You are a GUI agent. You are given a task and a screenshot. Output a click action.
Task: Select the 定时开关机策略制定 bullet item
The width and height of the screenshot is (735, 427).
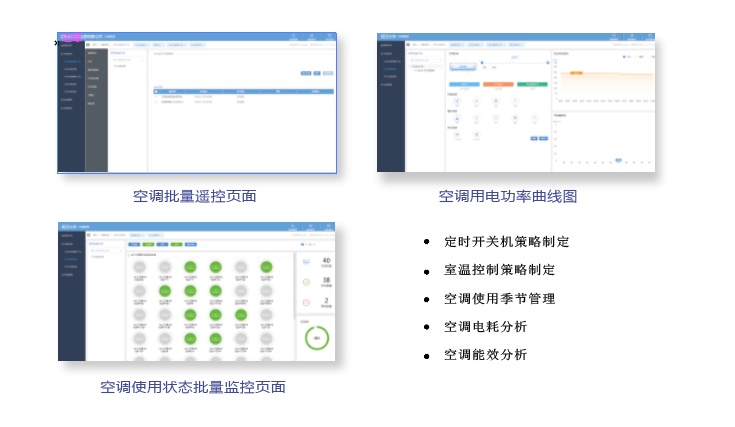click(x=506, y=242)
